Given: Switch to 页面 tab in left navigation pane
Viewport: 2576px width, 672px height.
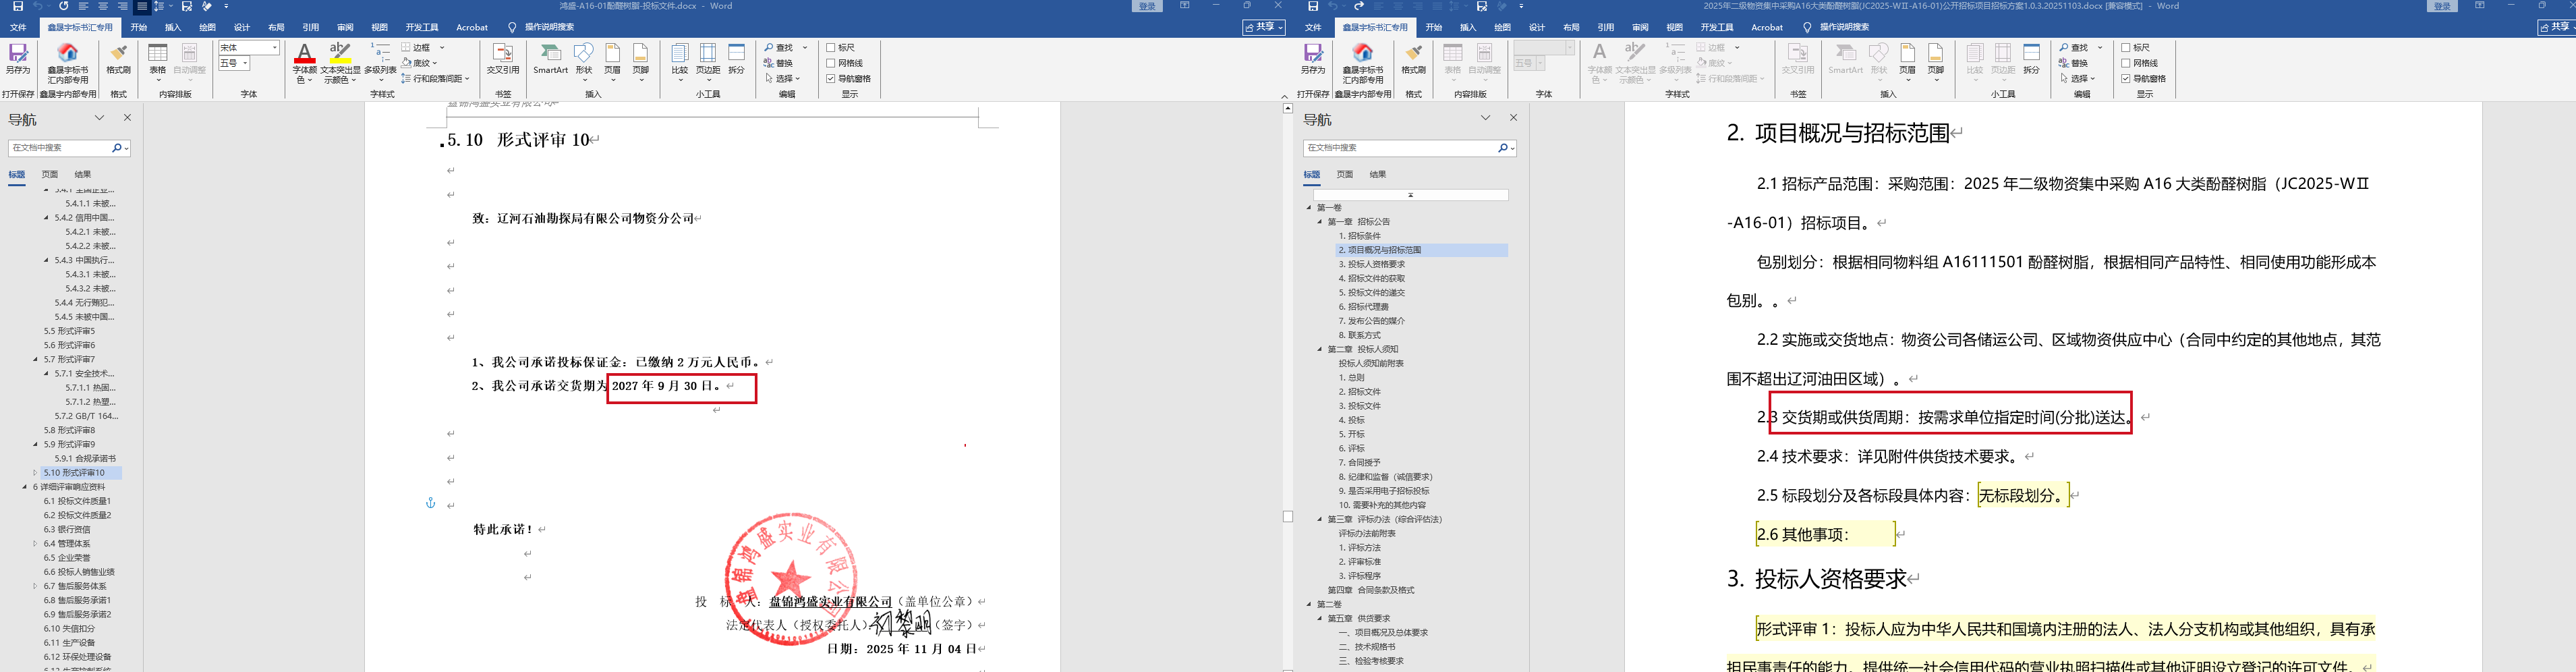Looking at the screenshot, I should point(50,174).
